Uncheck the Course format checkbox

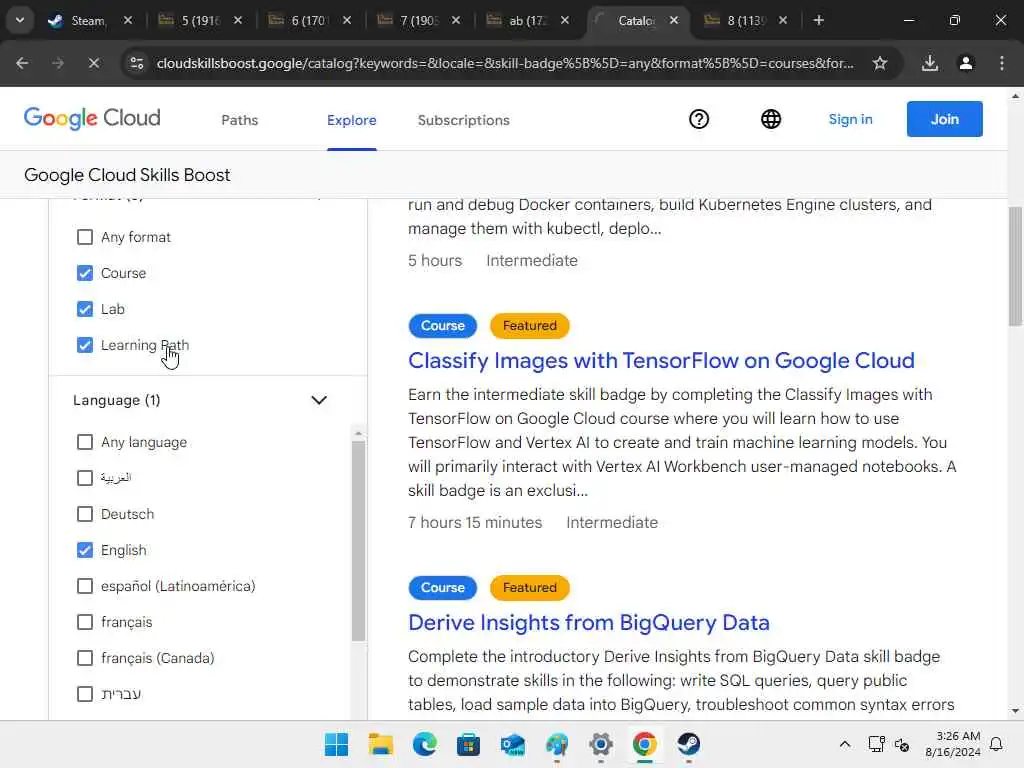click(x=85, y=273)
